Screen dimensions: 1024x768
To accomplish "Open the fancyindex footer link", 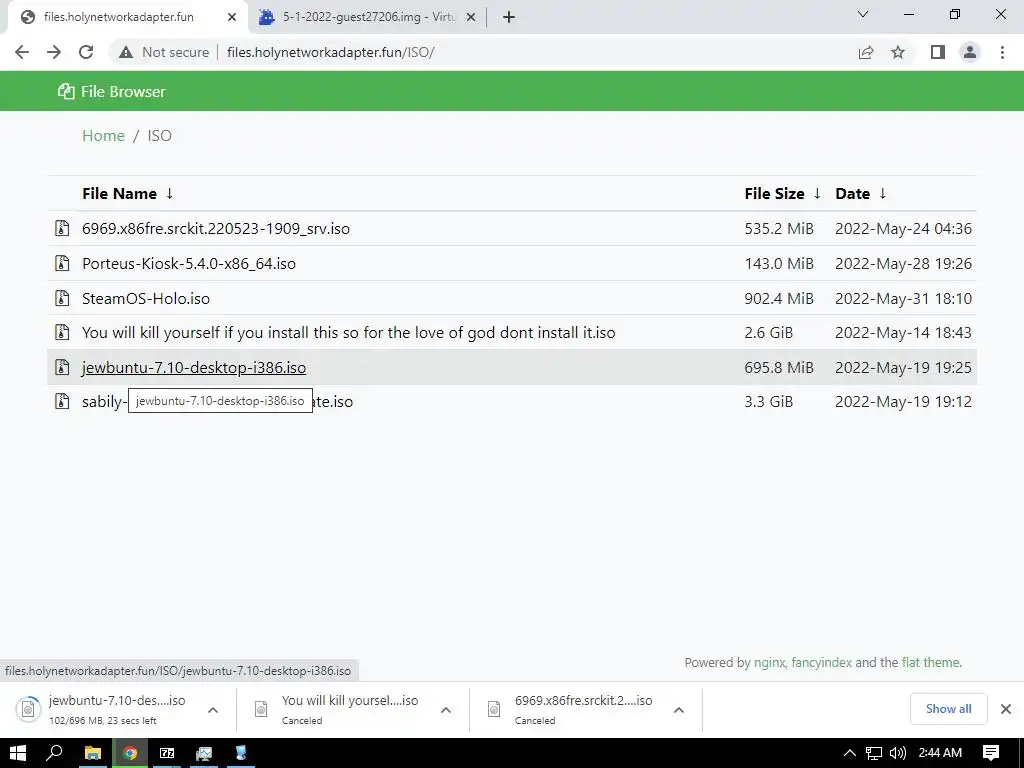I will click(x=822, y=662).
